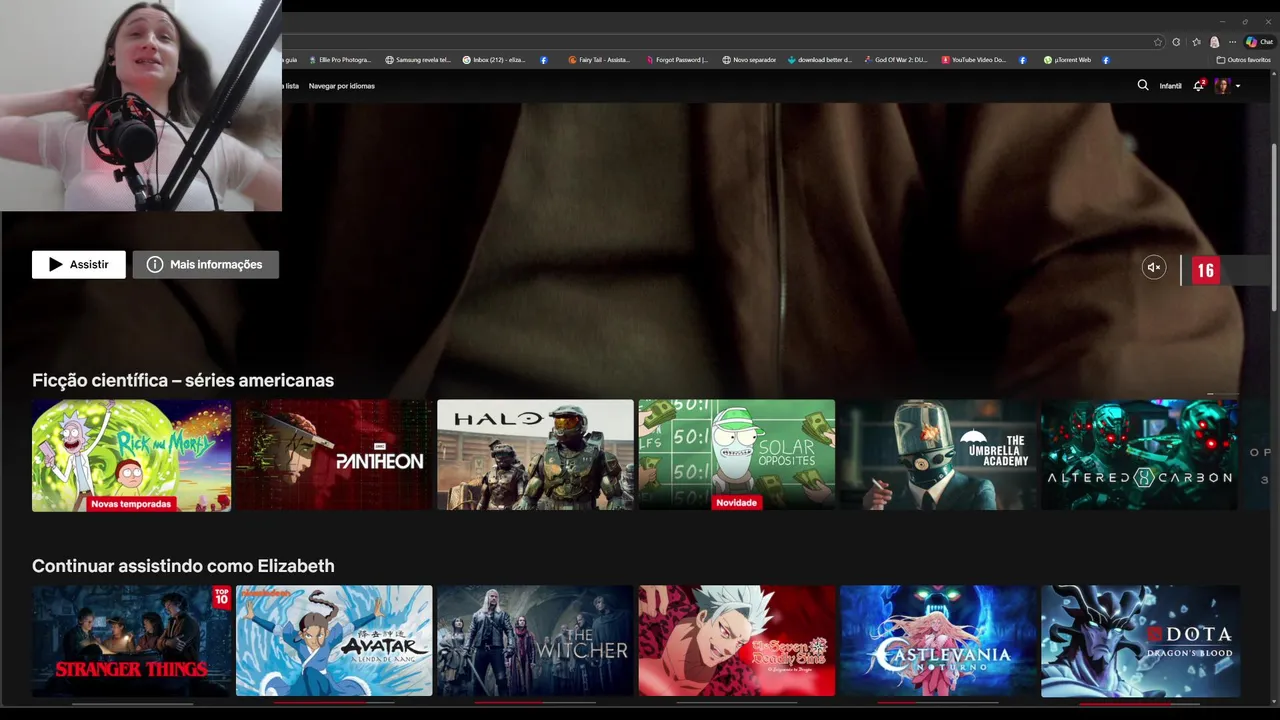1280x720 pixels.
Task: Open the Pantheon series card
Action: coord(334,455)
